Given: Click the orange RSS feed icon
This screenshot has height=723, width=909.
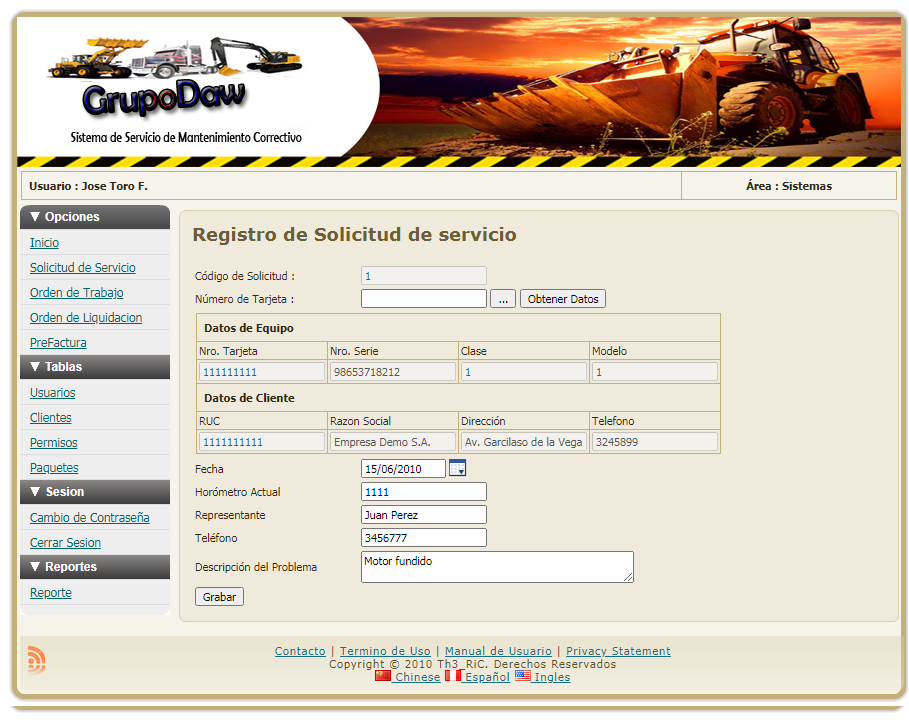Looking at the screenshot, I should (x=36, y=660).
